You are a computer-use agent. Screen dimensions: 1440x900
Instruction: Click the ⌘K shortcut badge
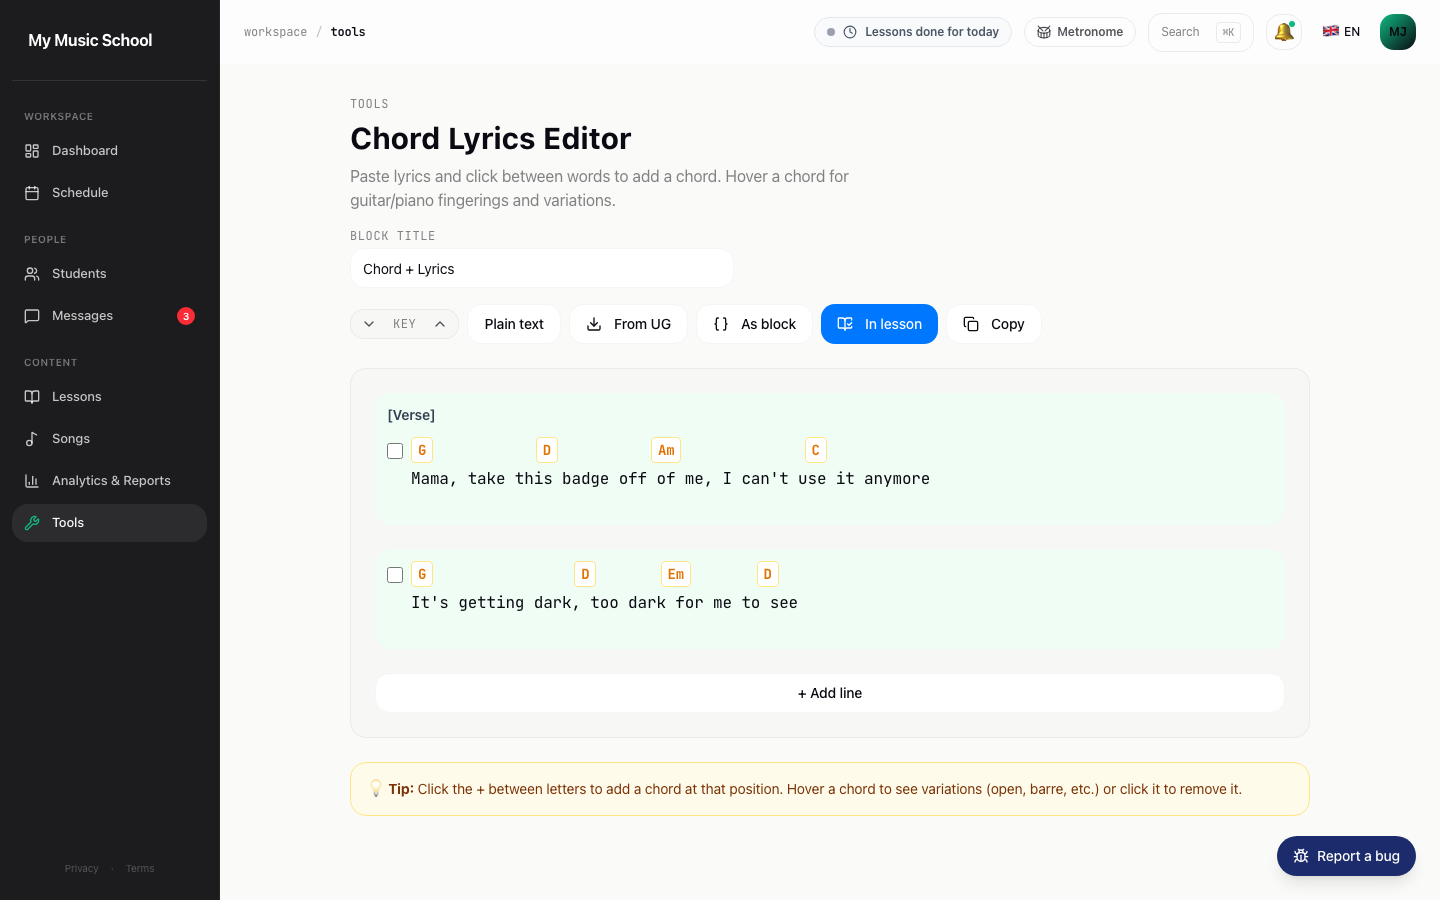click(1228, 32)
